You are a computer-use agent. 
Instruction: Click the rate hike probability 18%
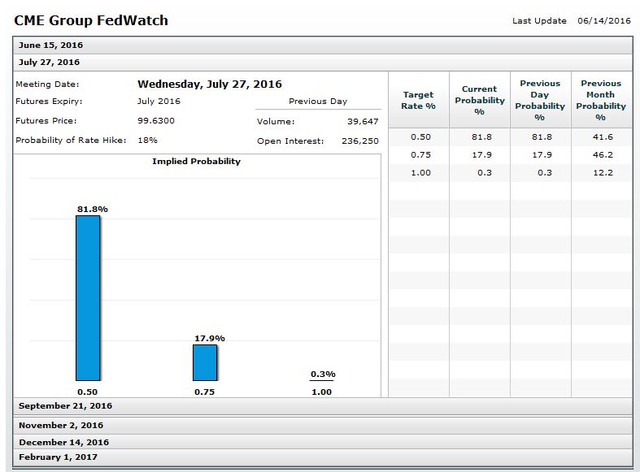147,140
